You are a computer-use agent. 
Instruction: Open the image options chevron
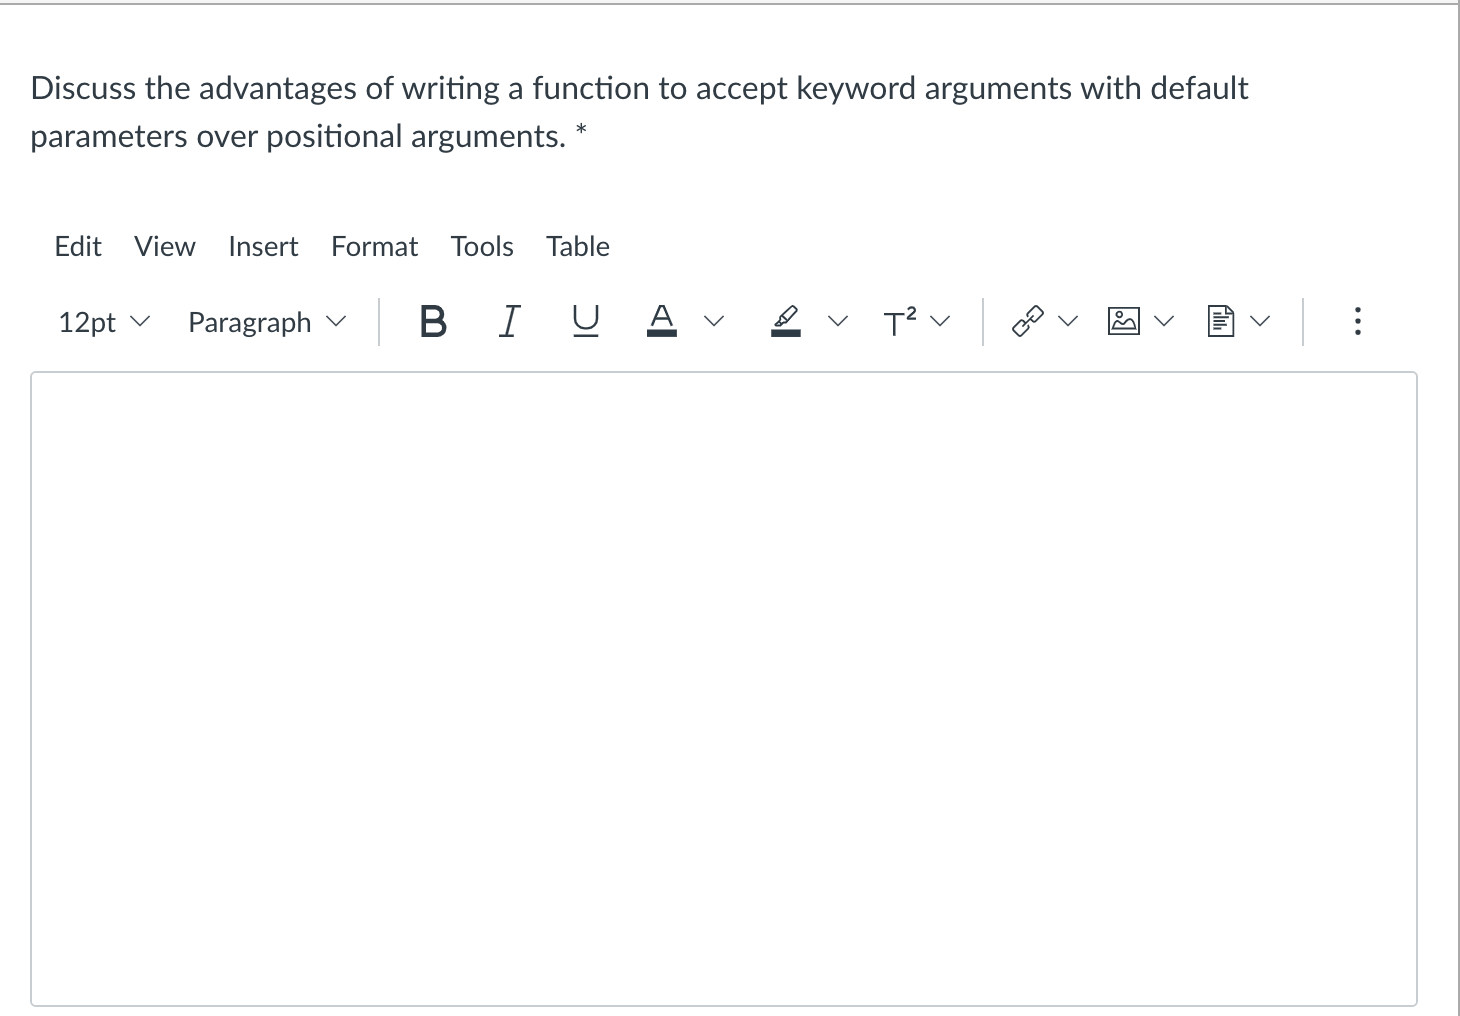tap(1162, 321)
